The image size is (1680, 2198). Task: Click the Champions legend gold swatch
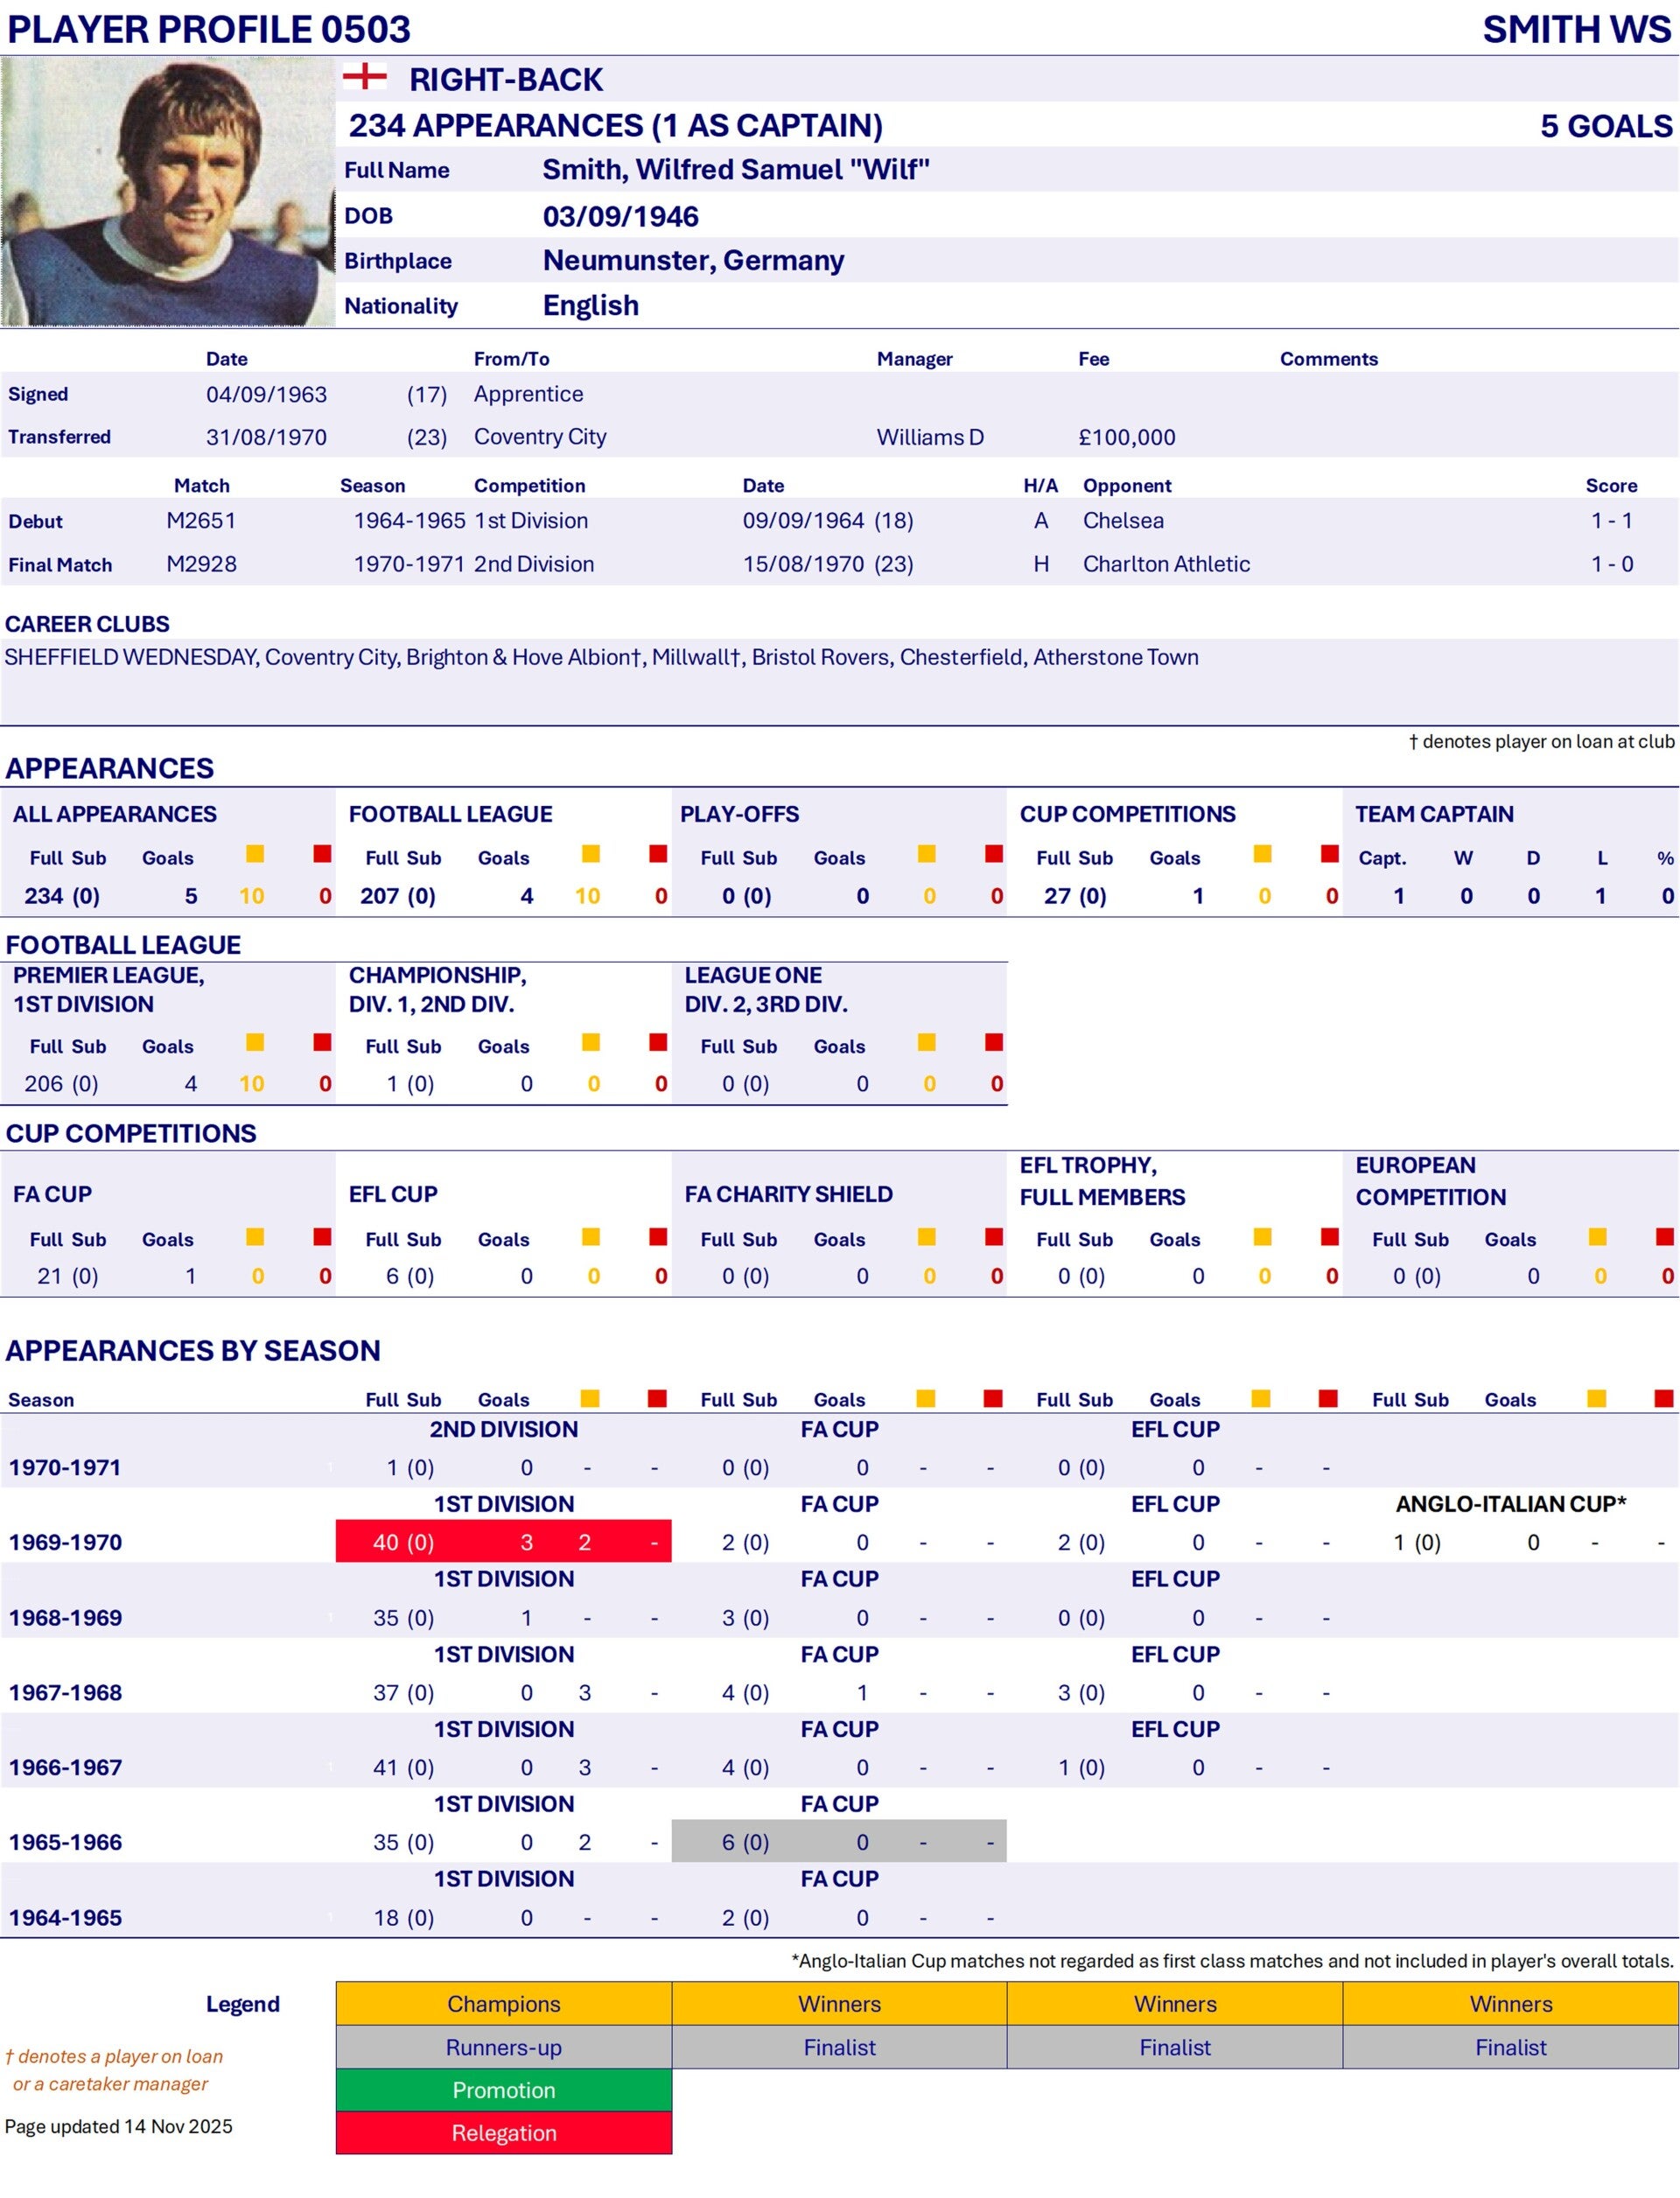503,2004
